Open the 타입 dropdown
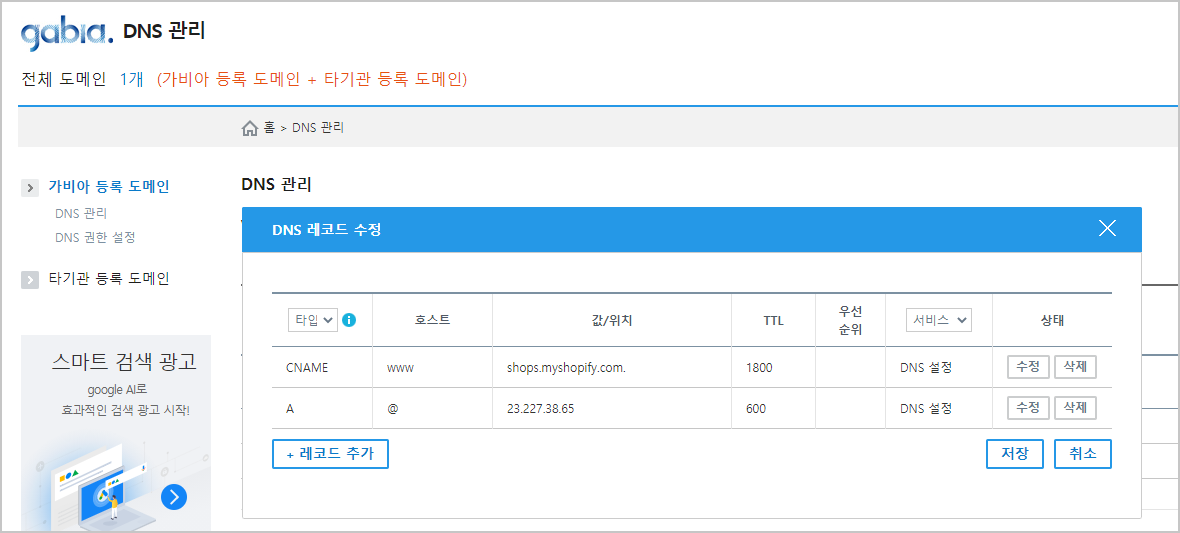This screenshot has width=1180, height=533. click(312, 320)
